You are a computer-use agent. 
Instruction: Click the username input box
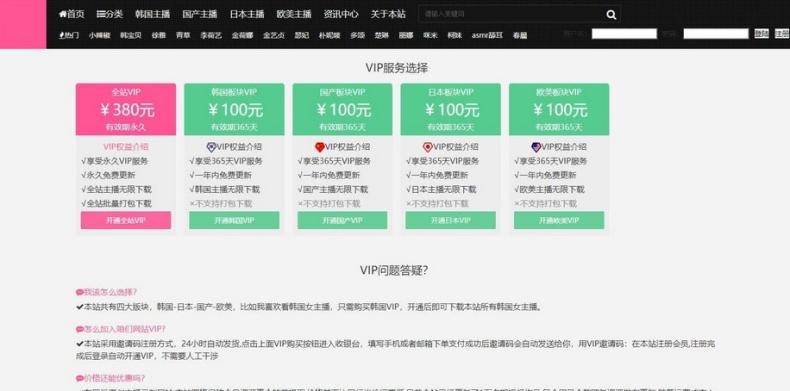[624, 34]
